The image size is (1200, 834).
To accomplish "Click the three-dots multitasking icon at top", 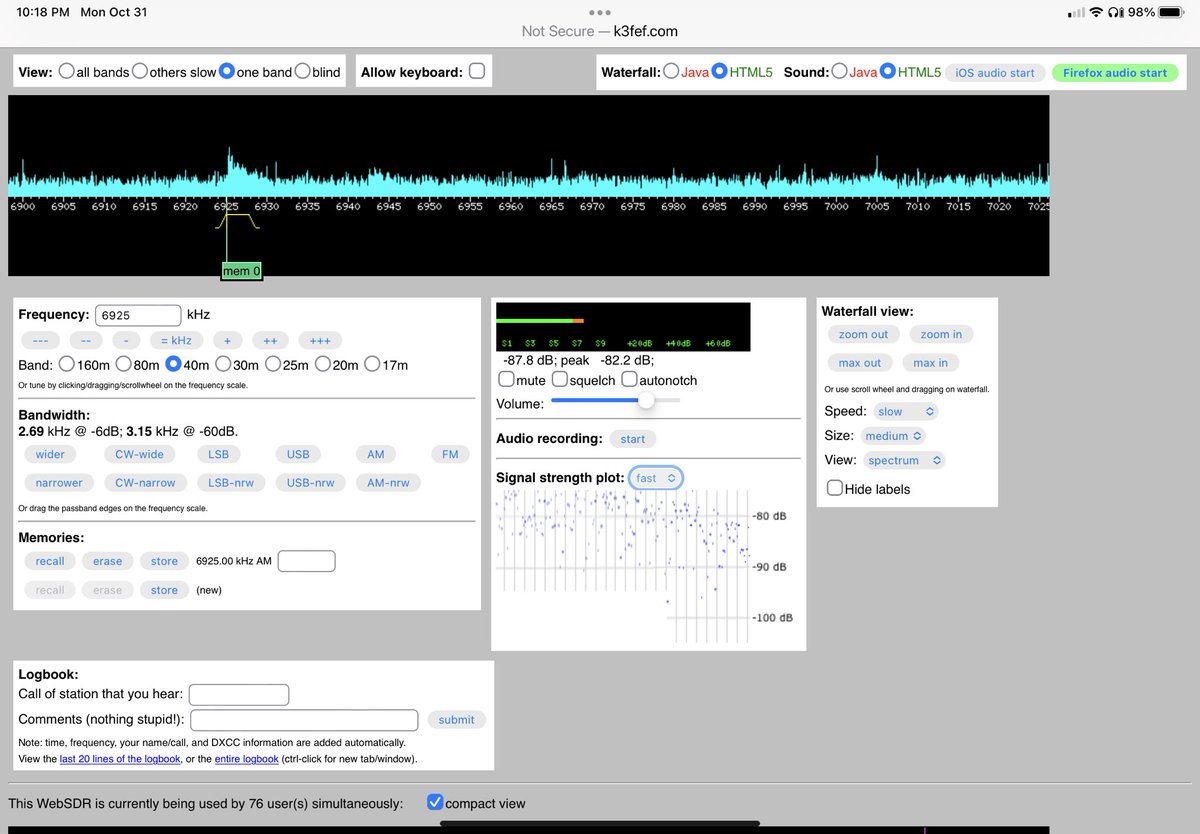I will pos(600,13).
